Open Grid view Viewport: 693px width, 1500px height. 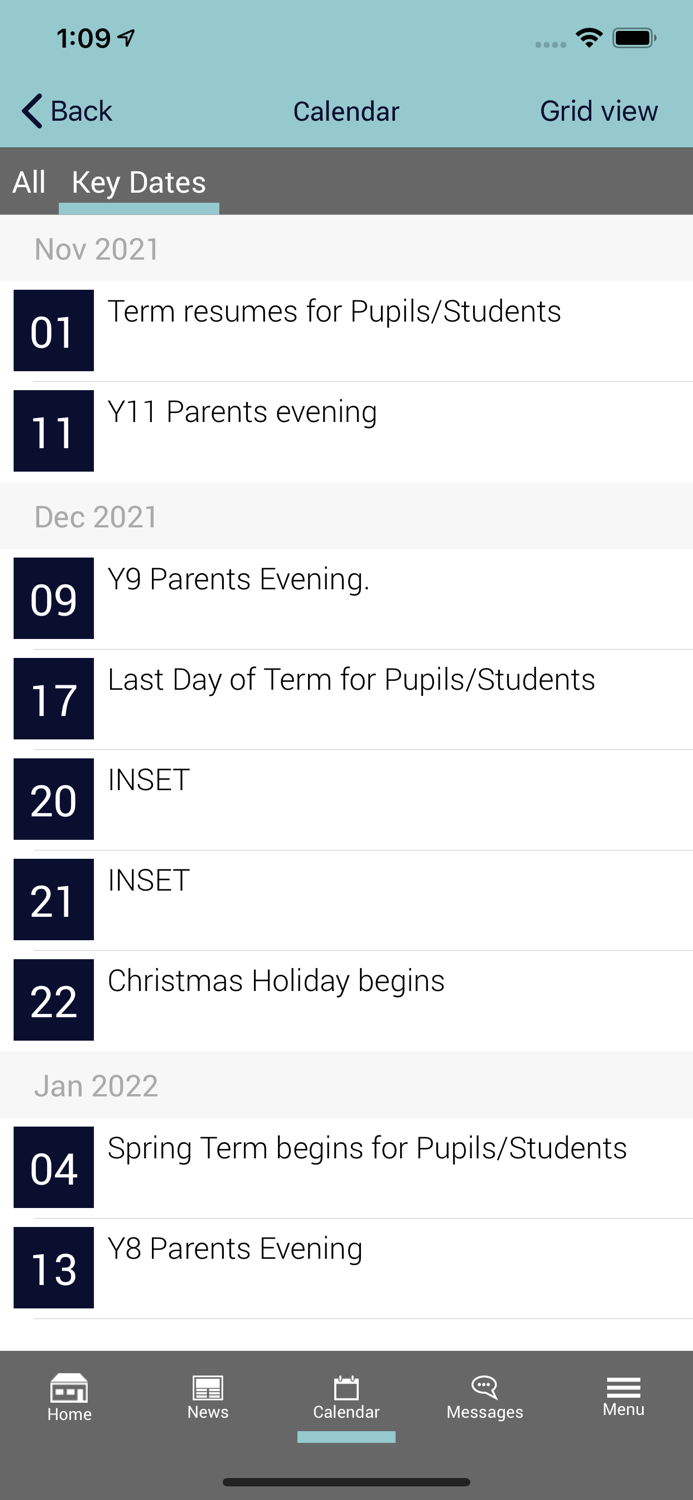coord(599,111)
